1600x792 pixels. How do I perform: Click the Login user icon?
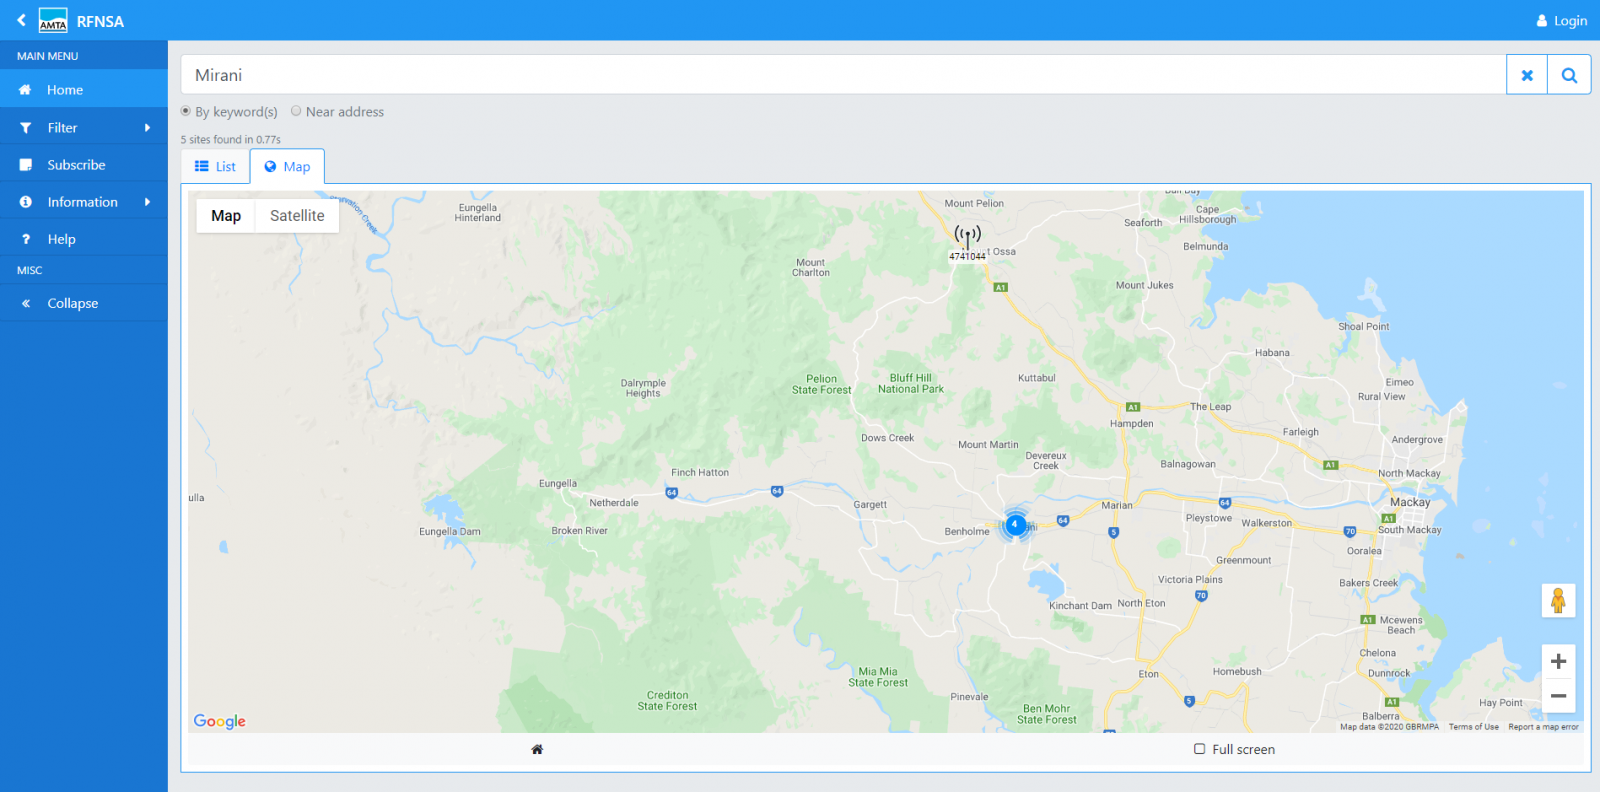(1542, 21)
